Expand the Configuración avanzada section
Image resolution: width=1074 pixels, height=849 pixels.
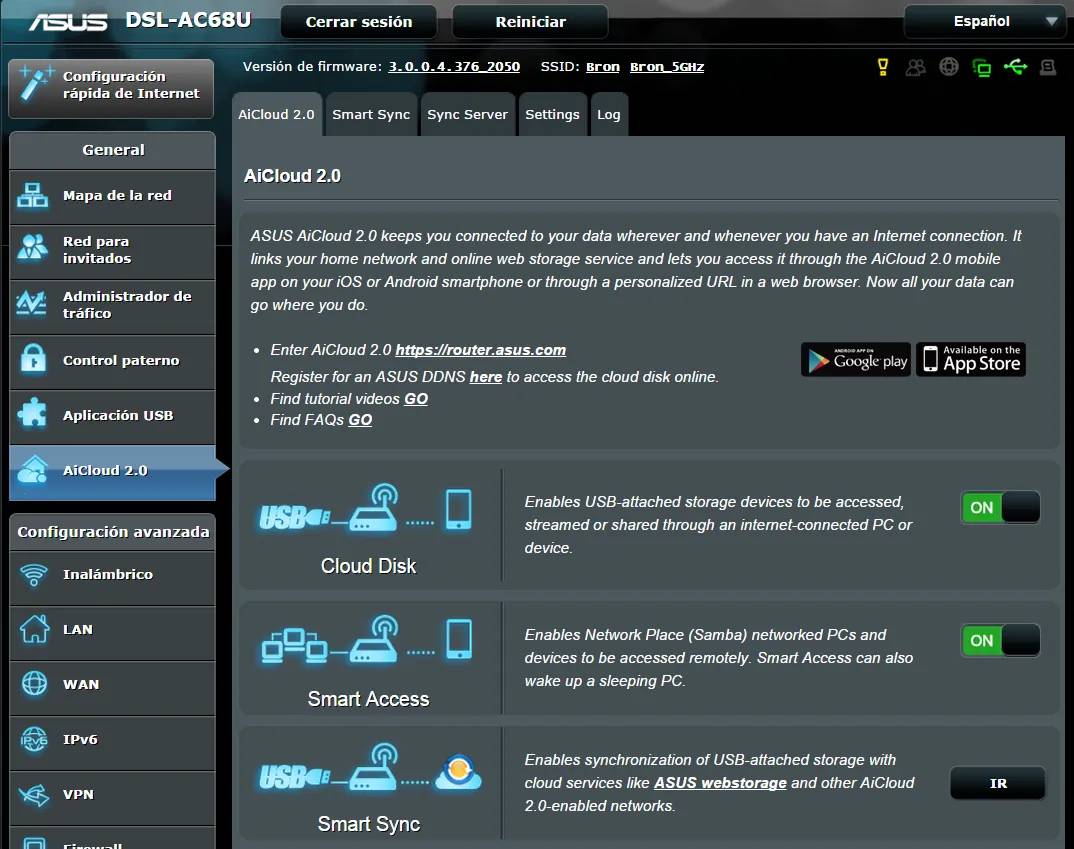112,532
